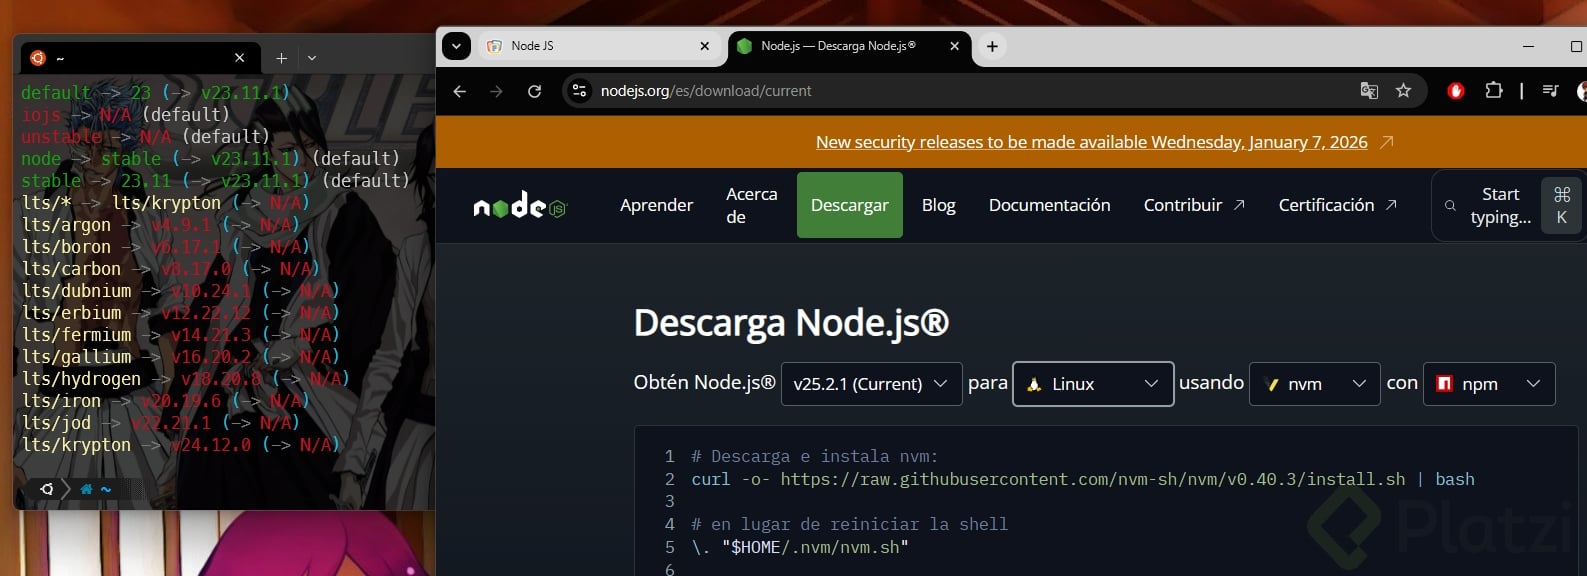
Task: Select the Node.js — Descarga Node.js tab
Action: tap(848, 46)
